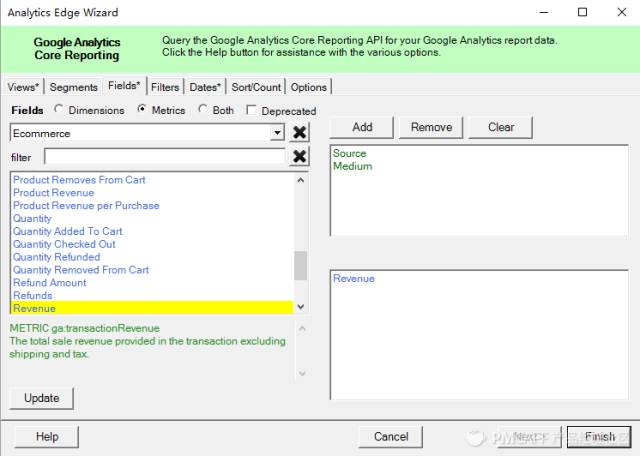Click the description box up arrow

point(302,329)
